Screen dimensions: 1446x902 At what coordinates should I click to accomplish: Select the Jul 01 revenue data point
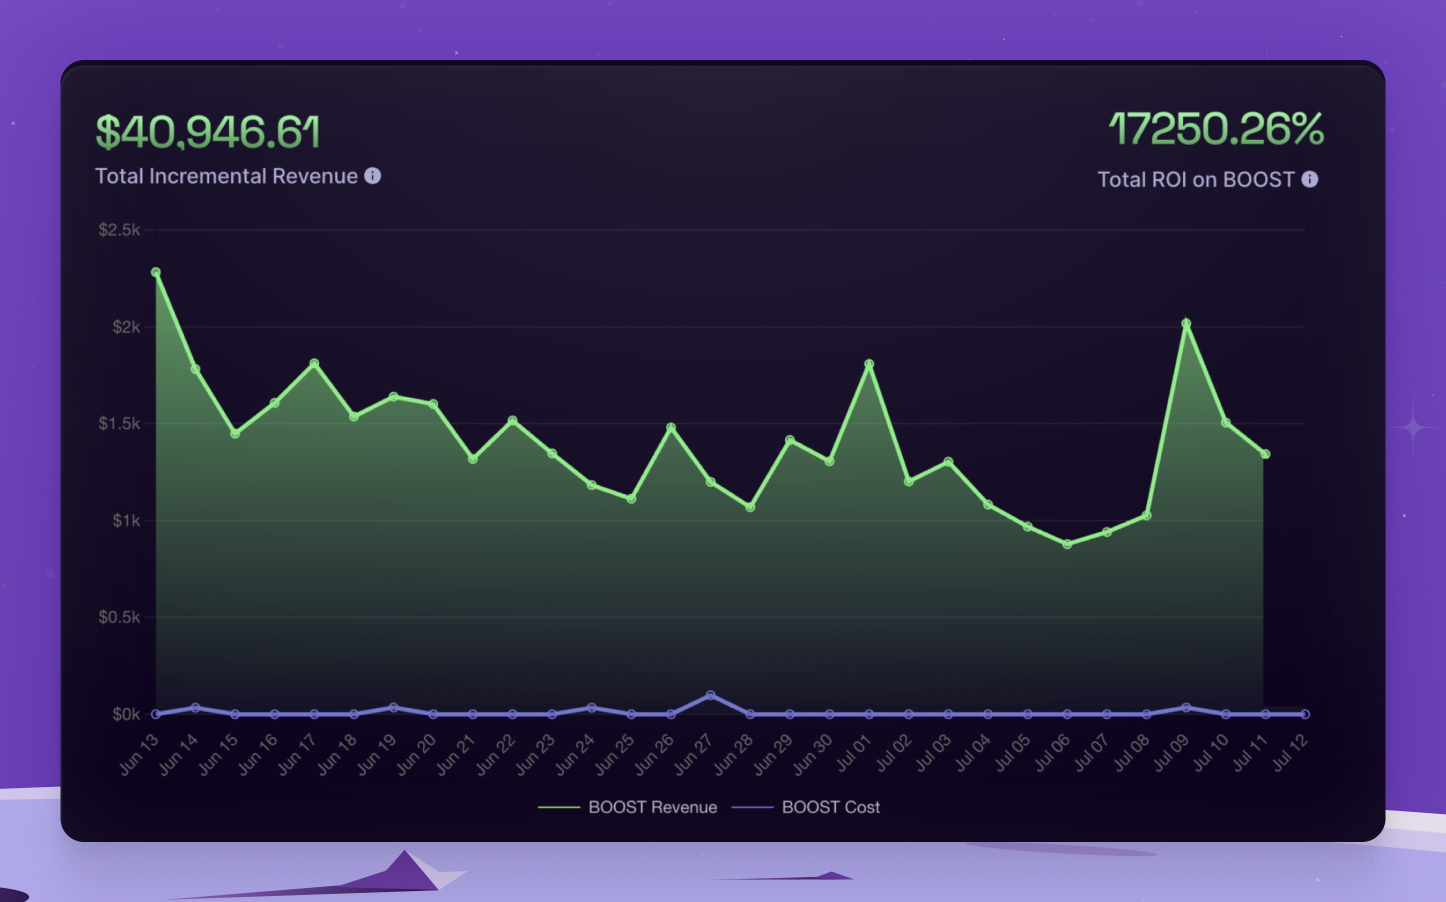pos(869,364)
